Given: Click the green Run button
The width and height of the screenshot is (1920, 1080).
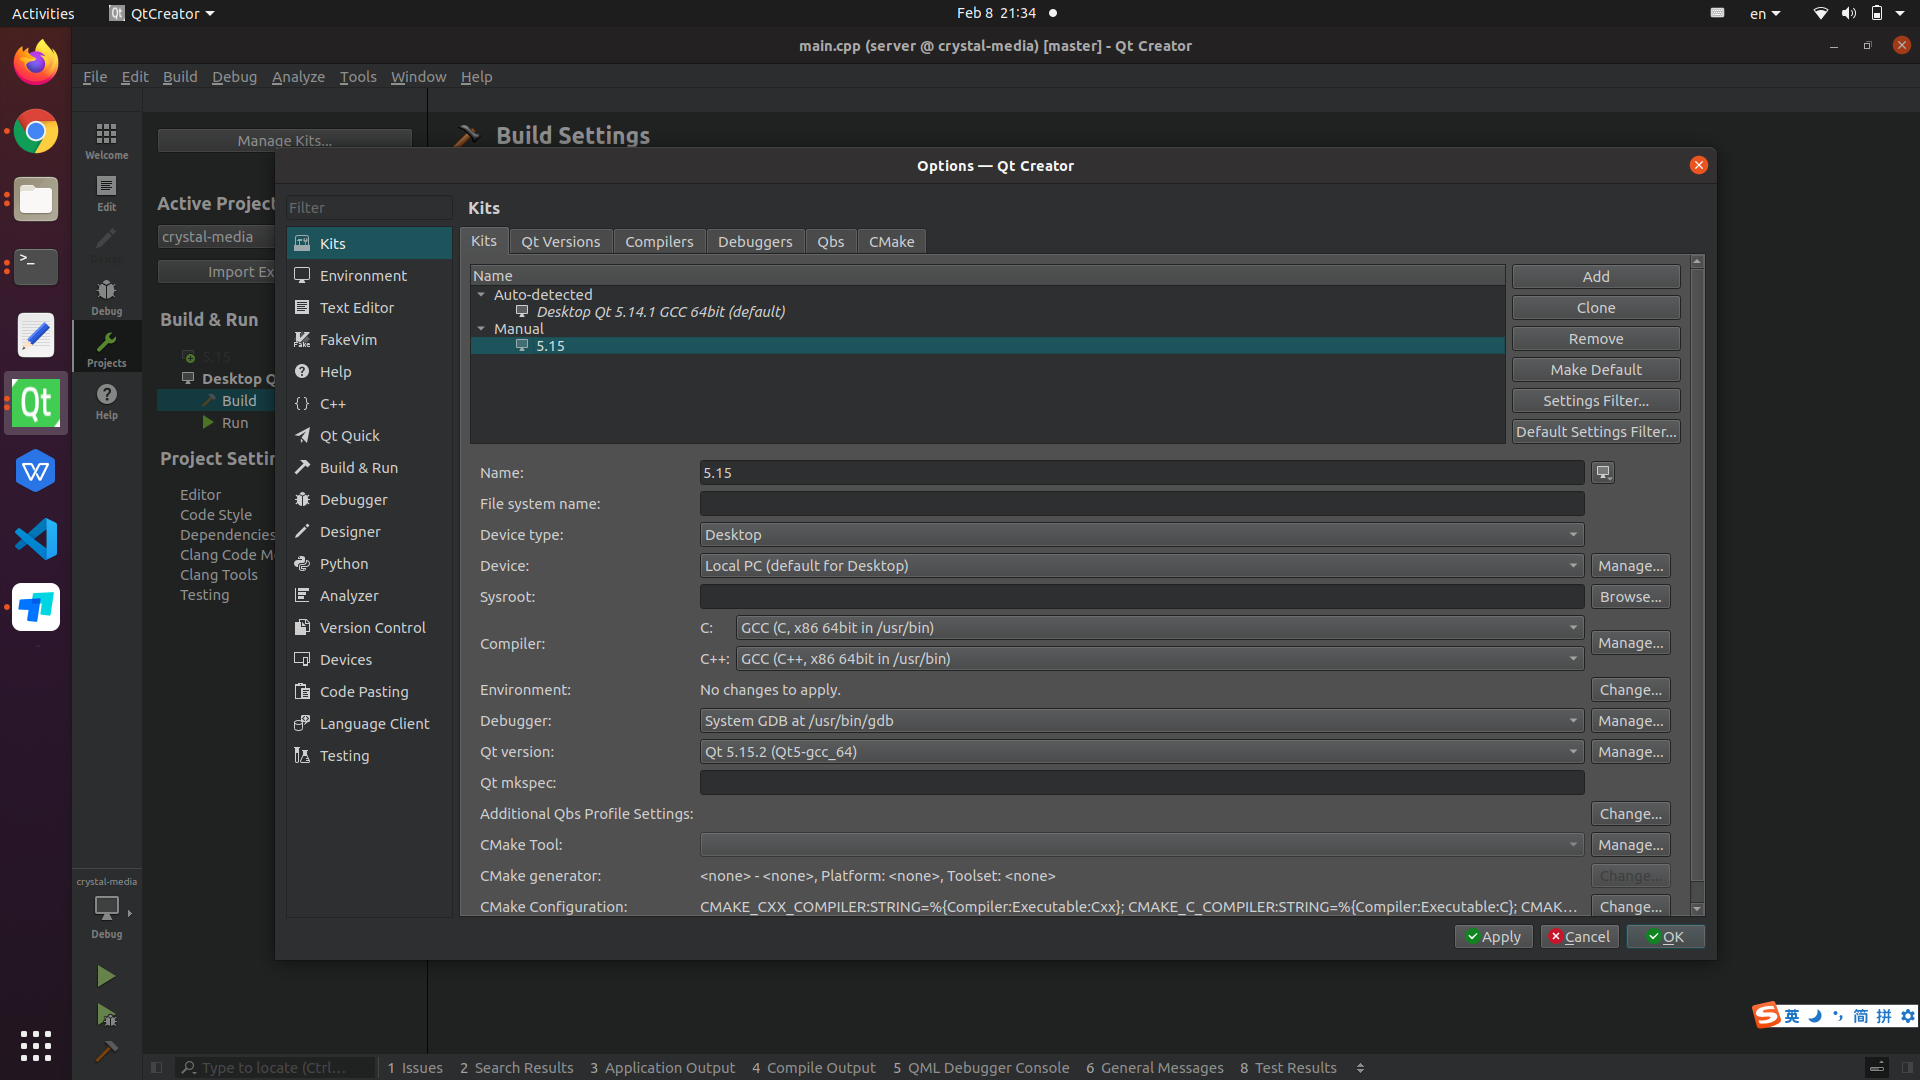Looking at the screenshot, I should coord(106,976).
